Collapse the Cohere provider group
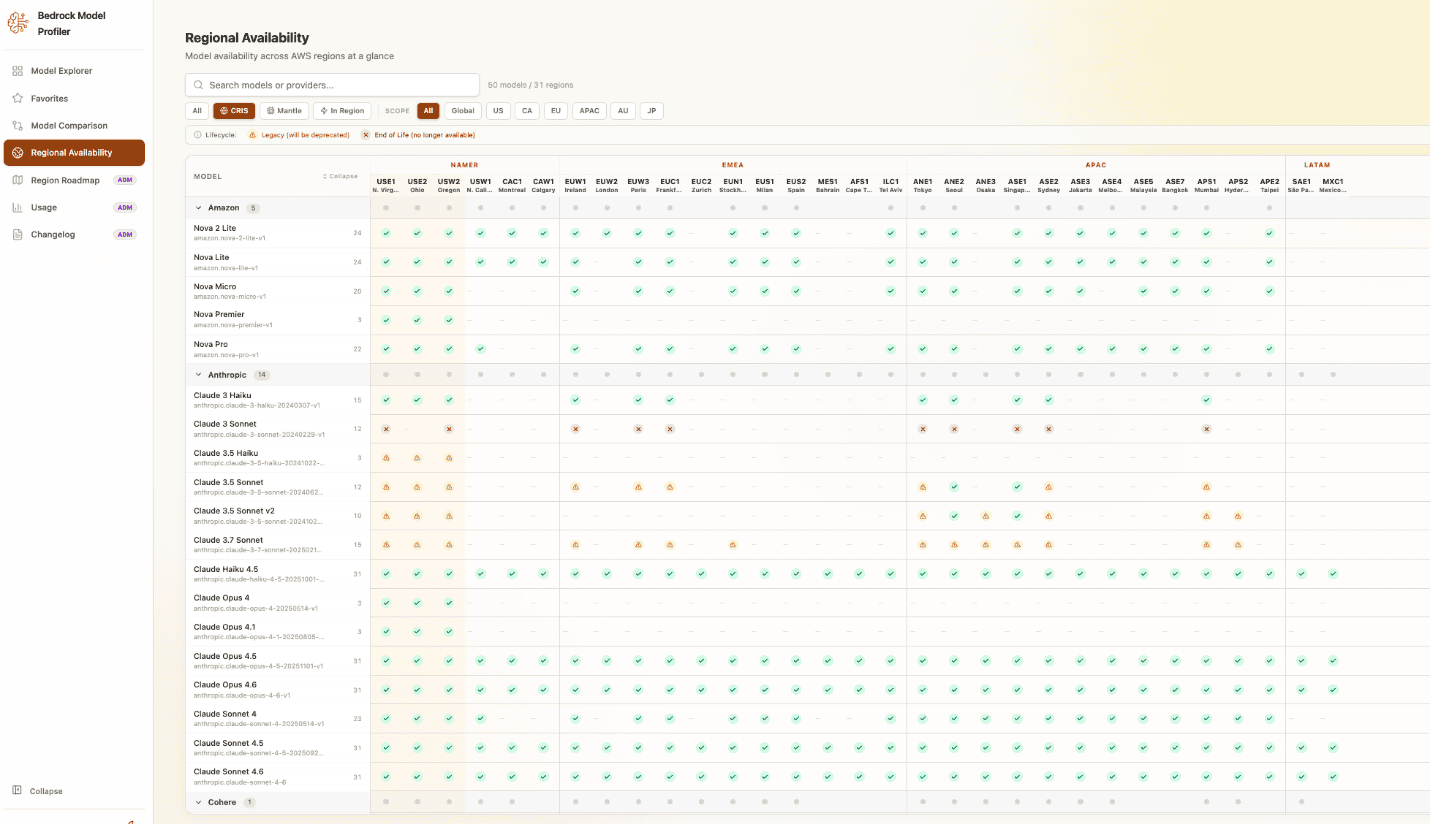Viewport: 1430px width, 824px height. (198, 802)
